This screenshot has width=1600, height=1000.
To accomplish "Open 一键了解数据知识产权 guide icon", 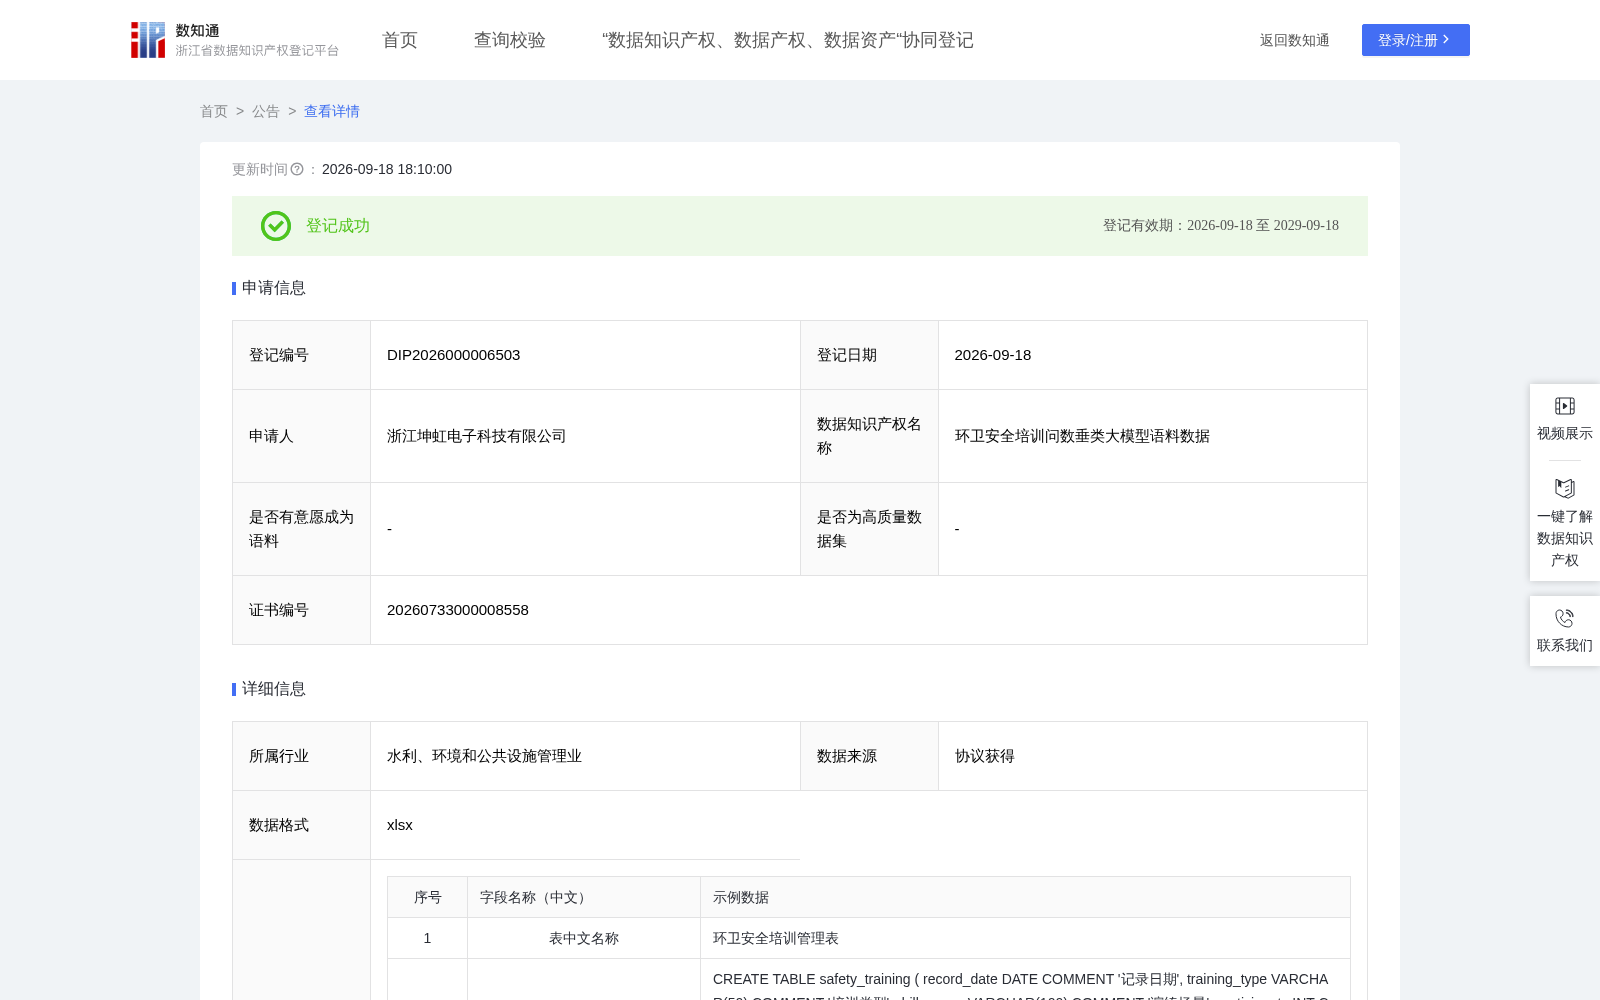I will pyautogui.click(x=1565, y=488).
